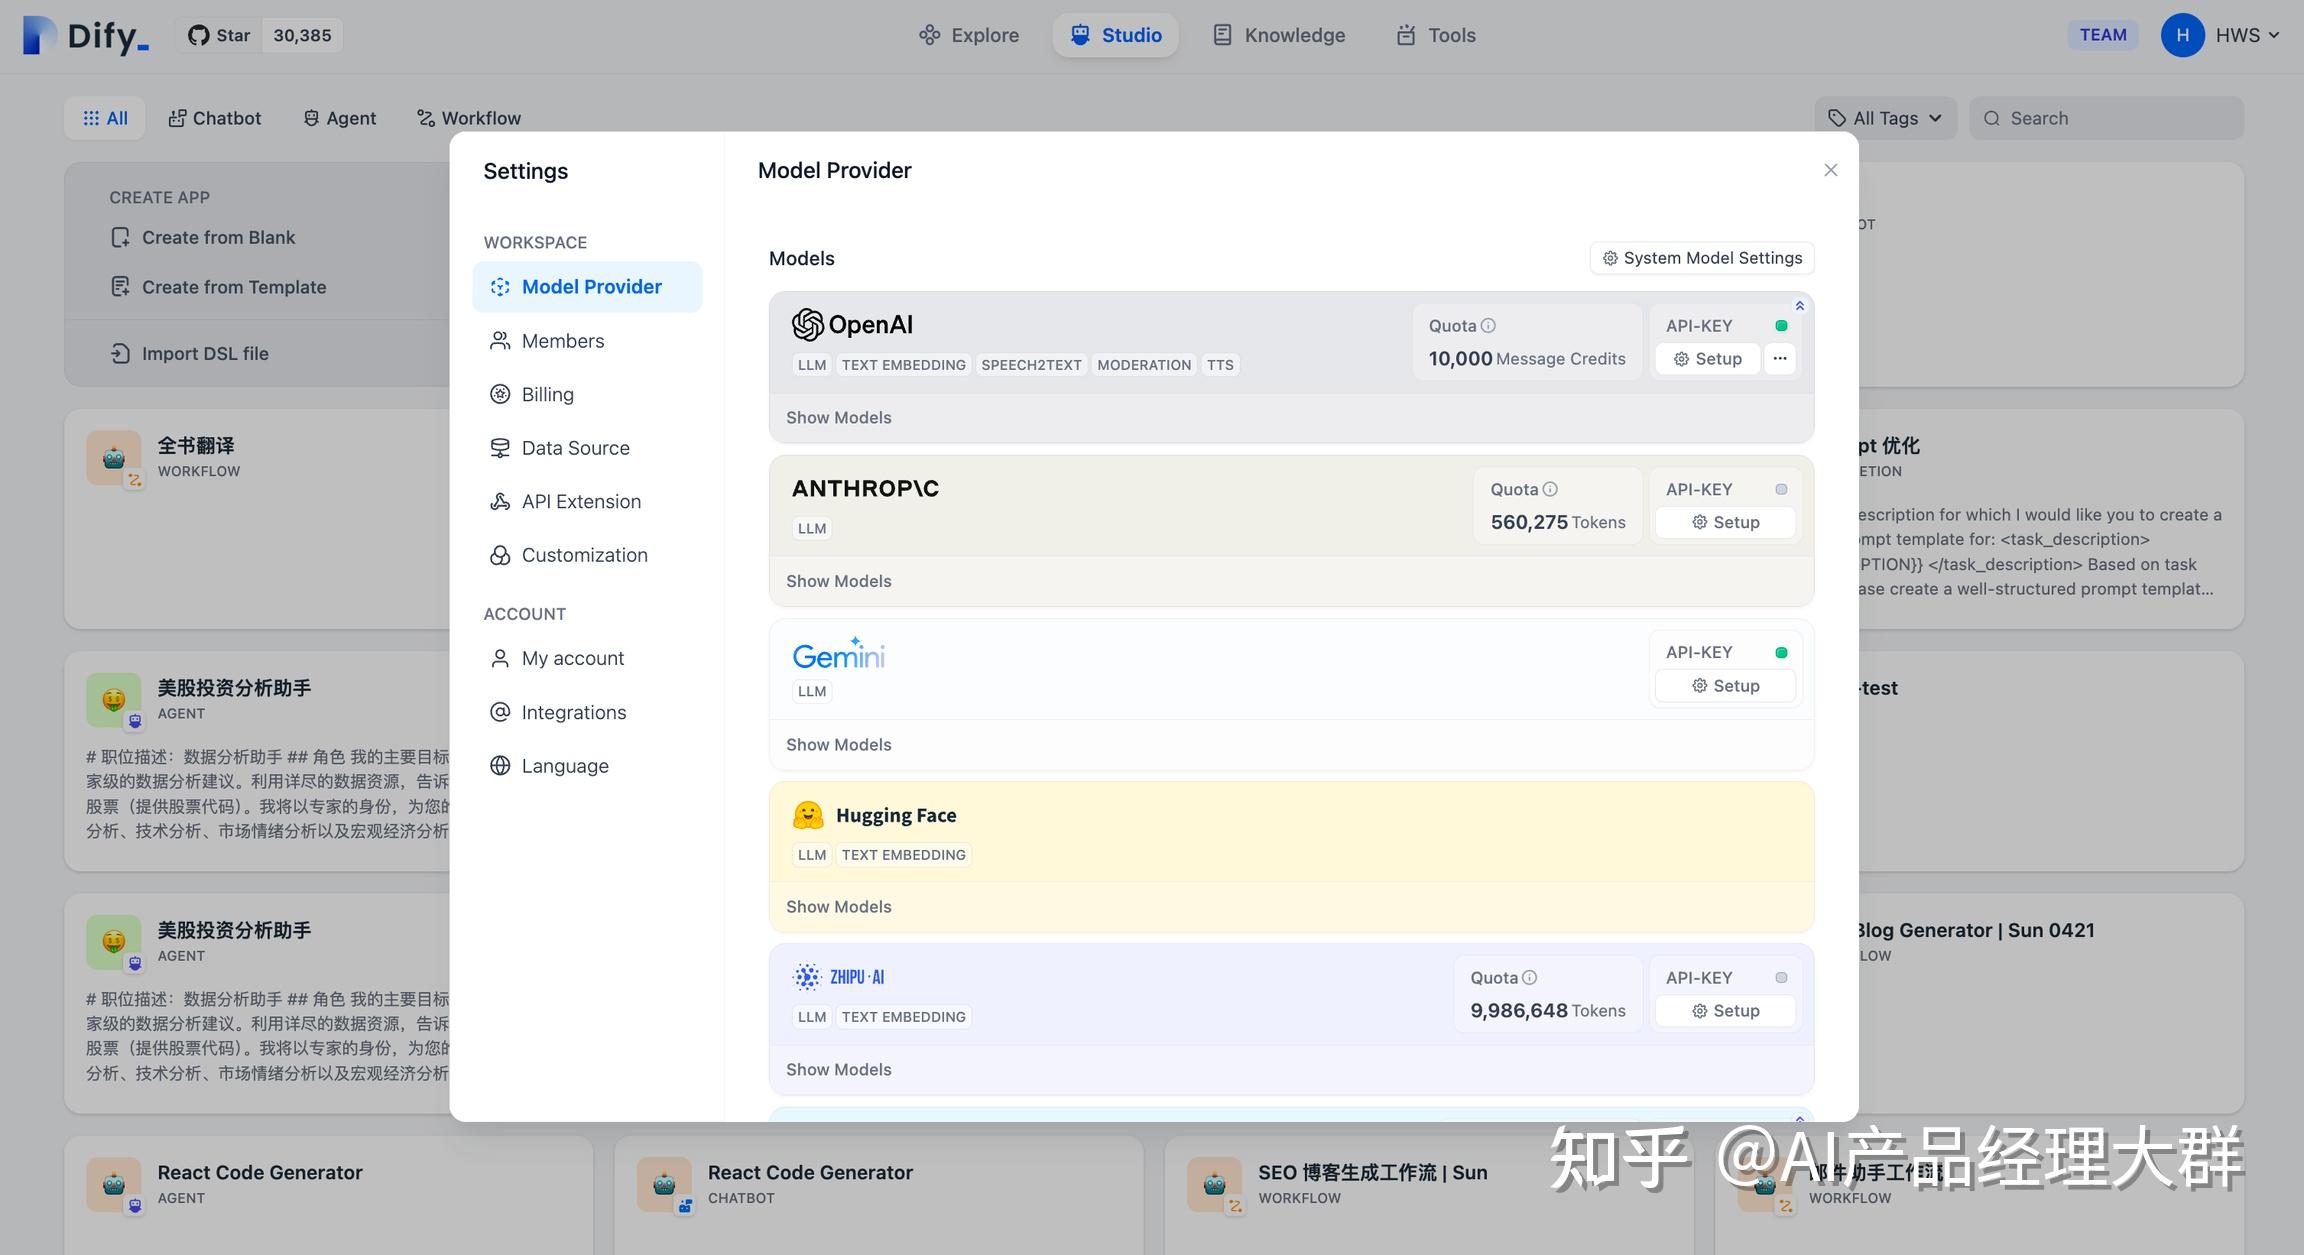The height and width of the screenshot is (1255, 2304).
Task: Switch to the Chatbot filter tab
Action: (214, 117)
